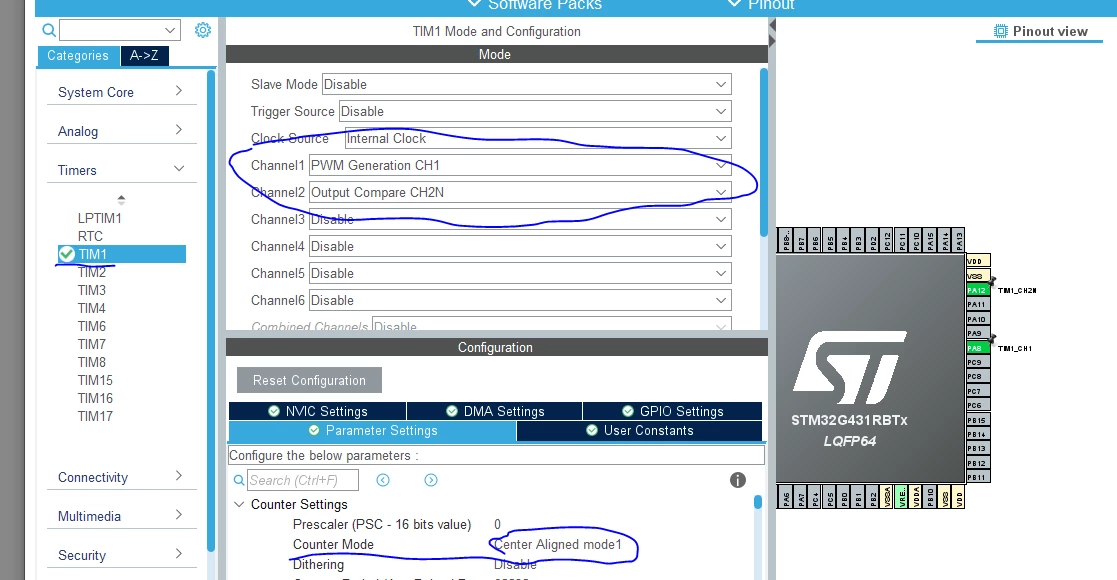Click the Reset Configuration button

pyautogui.click(x=309, y=380)
